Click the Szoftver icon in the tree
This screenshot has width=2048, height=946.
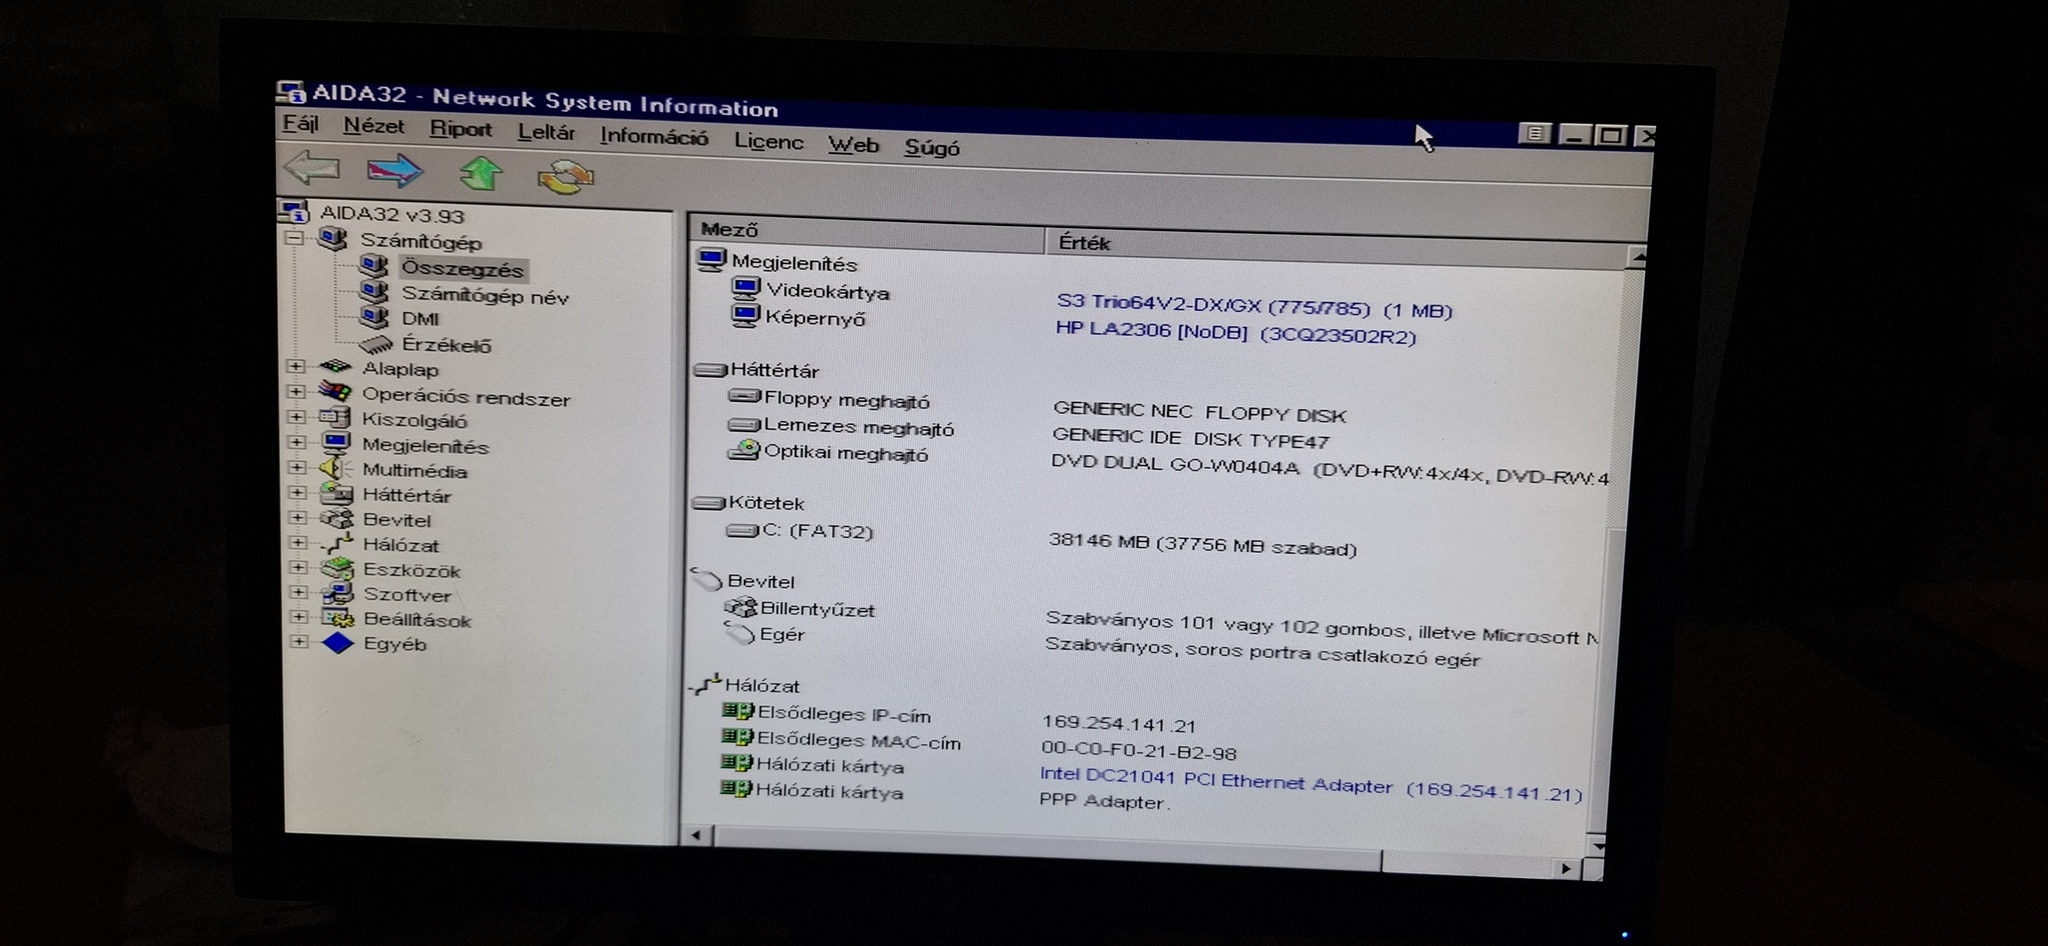pos(337,593)
